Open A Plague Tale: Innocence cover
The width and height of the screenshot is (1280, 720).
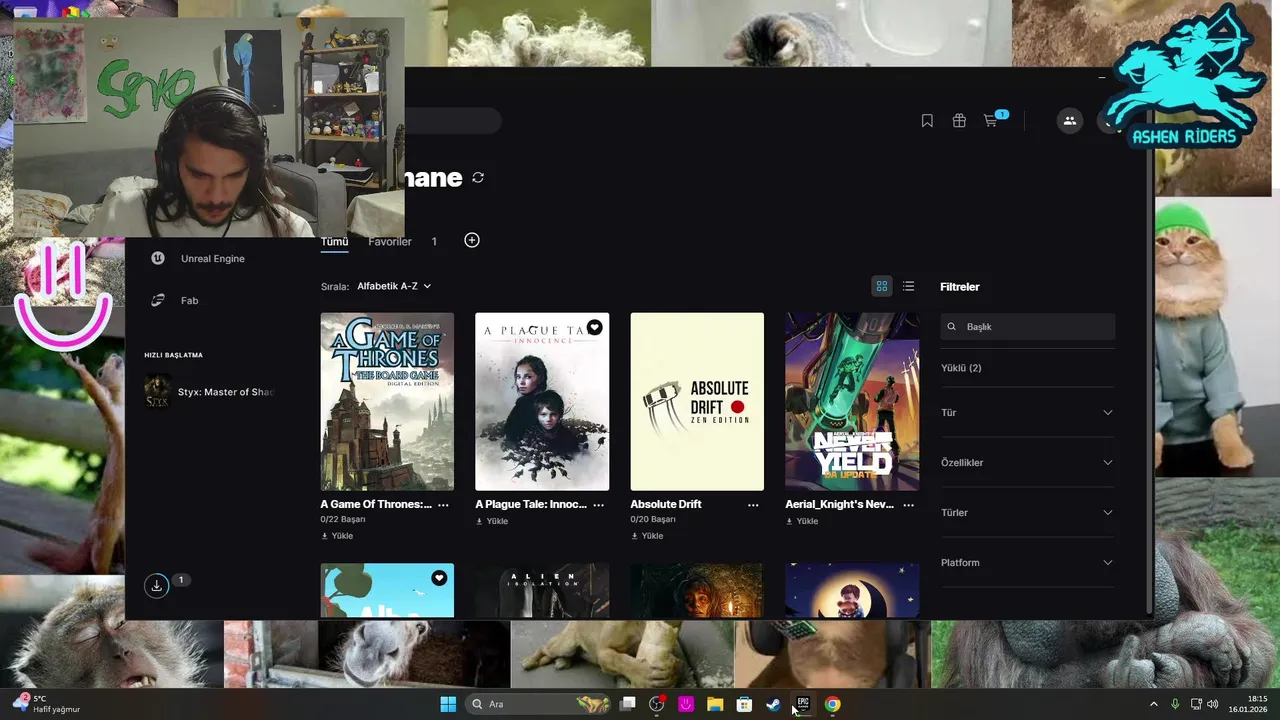coord(542,401)
